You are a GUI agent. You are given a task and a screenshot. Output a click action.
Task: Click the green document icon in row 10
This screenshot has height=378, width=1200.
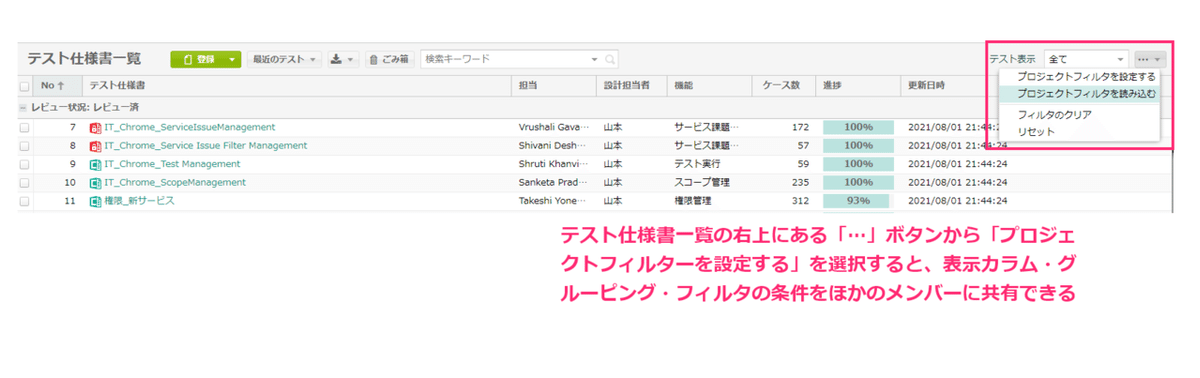coord(95,182)
